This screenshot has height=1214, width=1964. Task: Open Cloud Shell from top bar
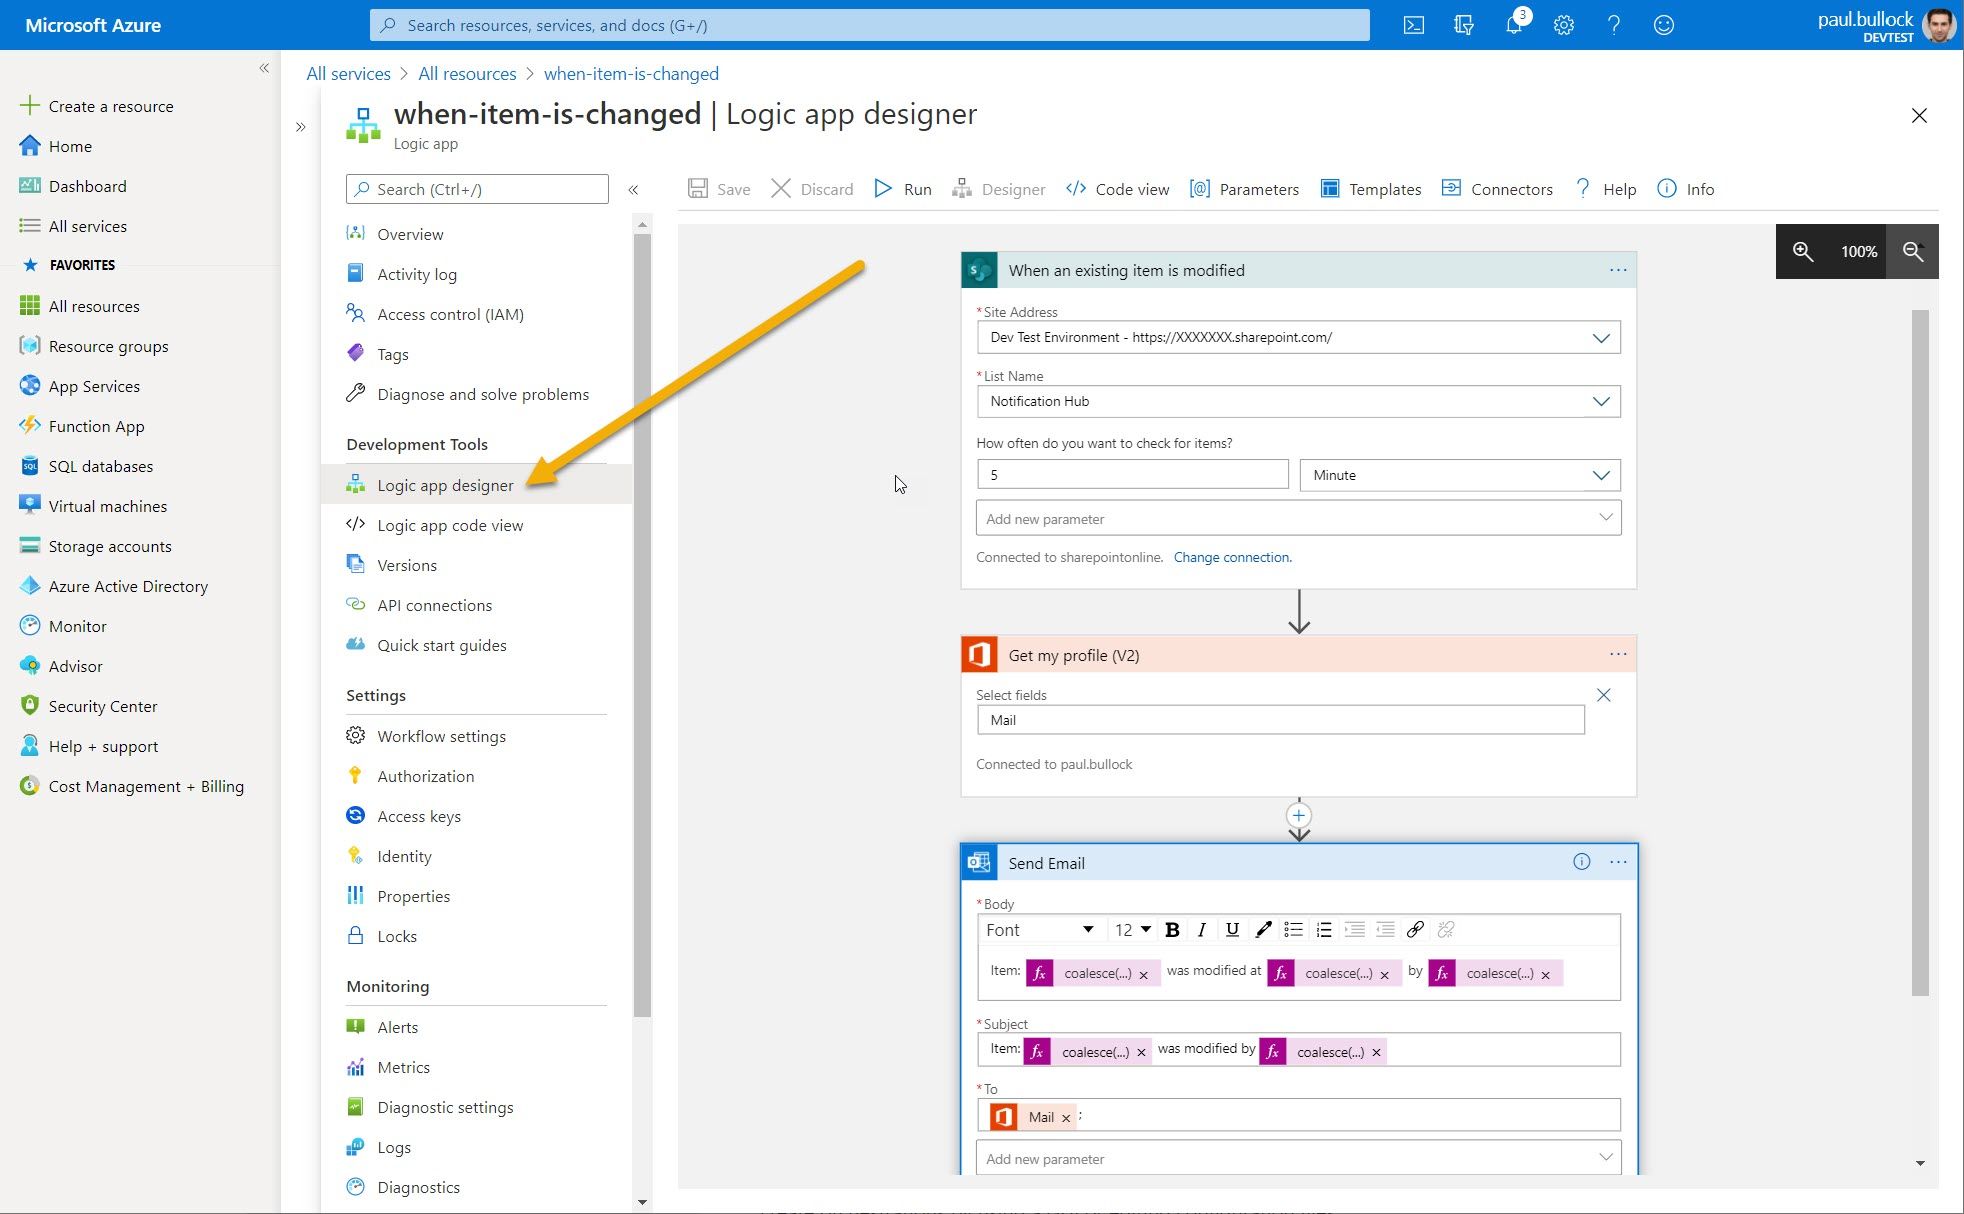pyautogui.click(x=1414, y=25)
